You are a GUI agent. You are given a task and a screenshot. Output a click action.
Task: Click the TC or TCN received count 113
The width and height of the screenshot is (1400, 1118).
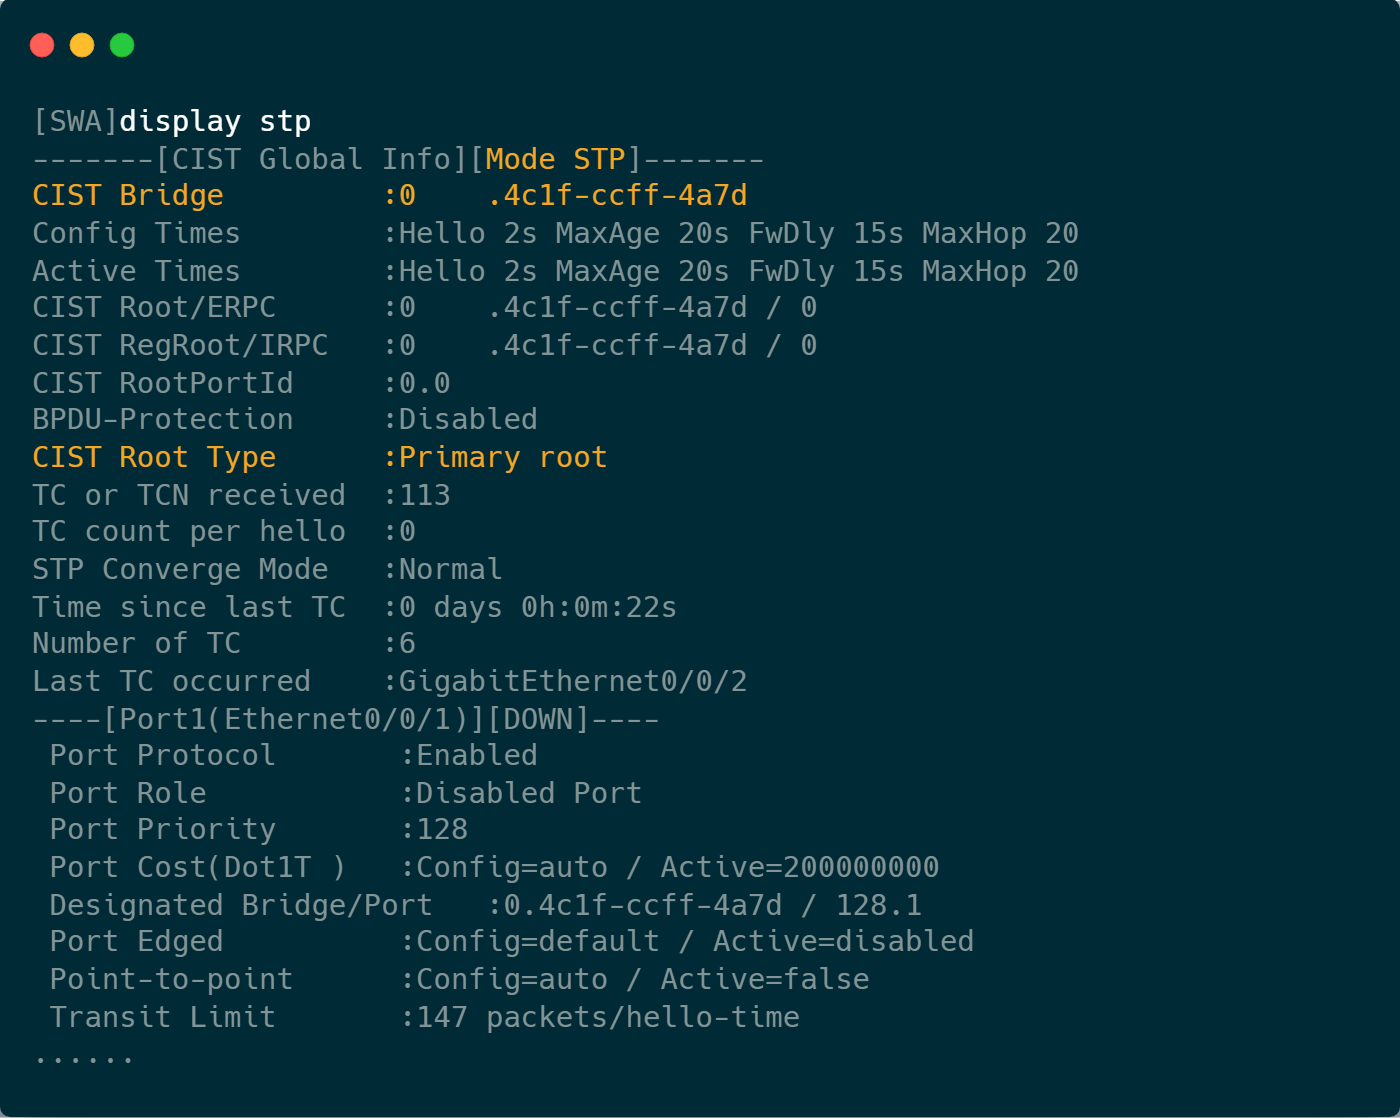tap(425, 496)
